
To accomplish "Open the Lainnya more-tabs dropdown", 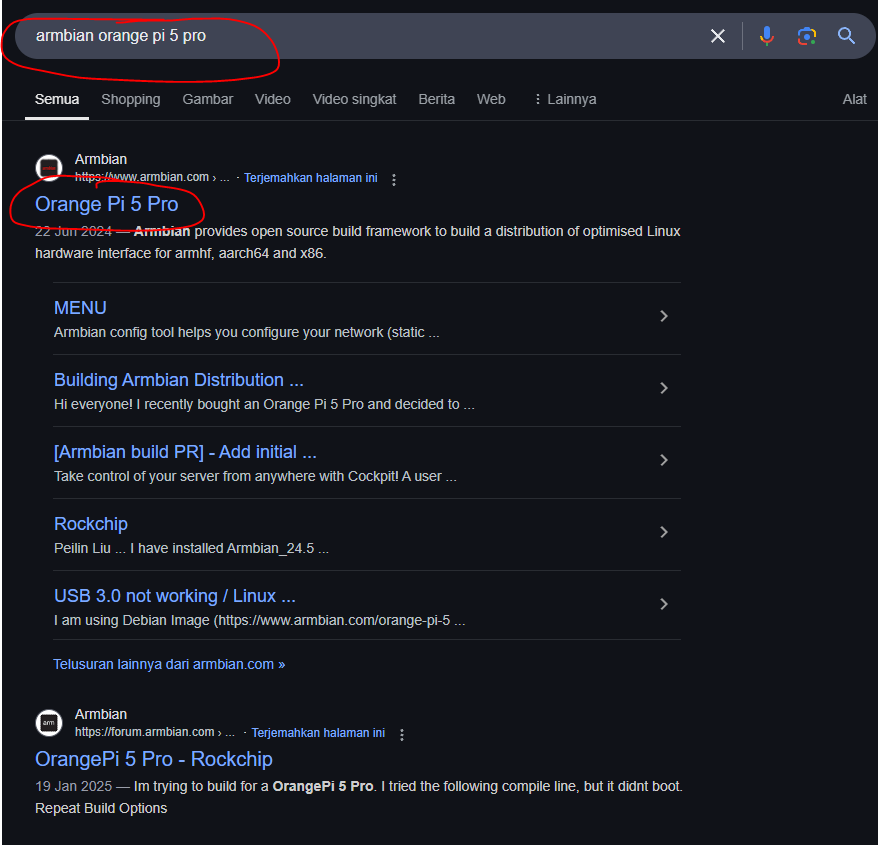I will 565,99.
